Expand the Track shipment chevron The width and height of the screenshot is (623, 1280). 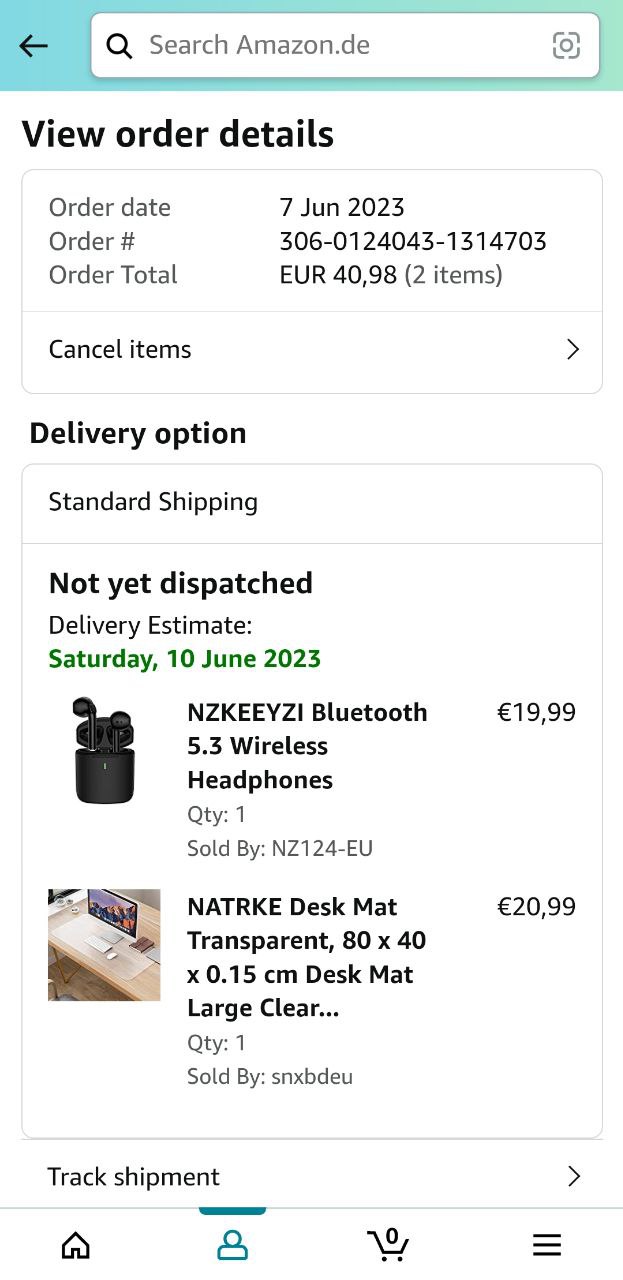coord(573,1176)
